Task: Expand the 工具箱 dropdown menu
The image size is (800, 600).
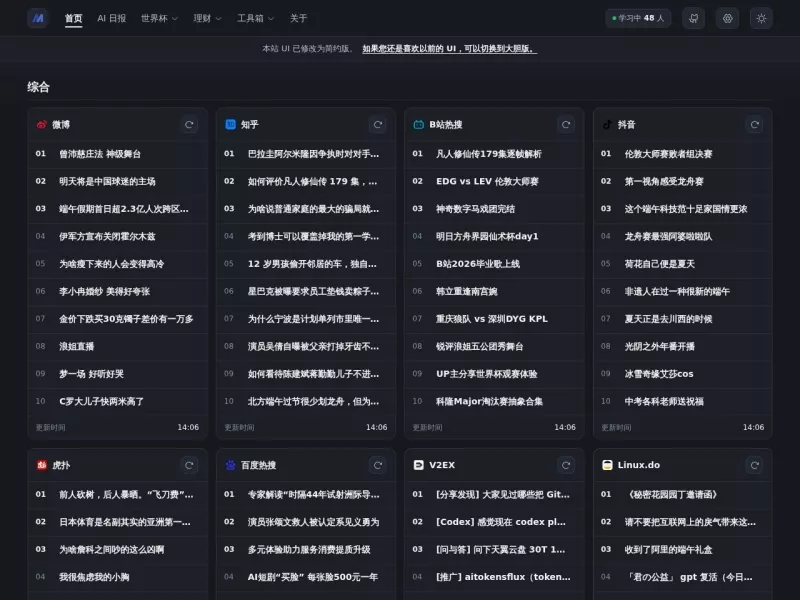Action: 255,18
